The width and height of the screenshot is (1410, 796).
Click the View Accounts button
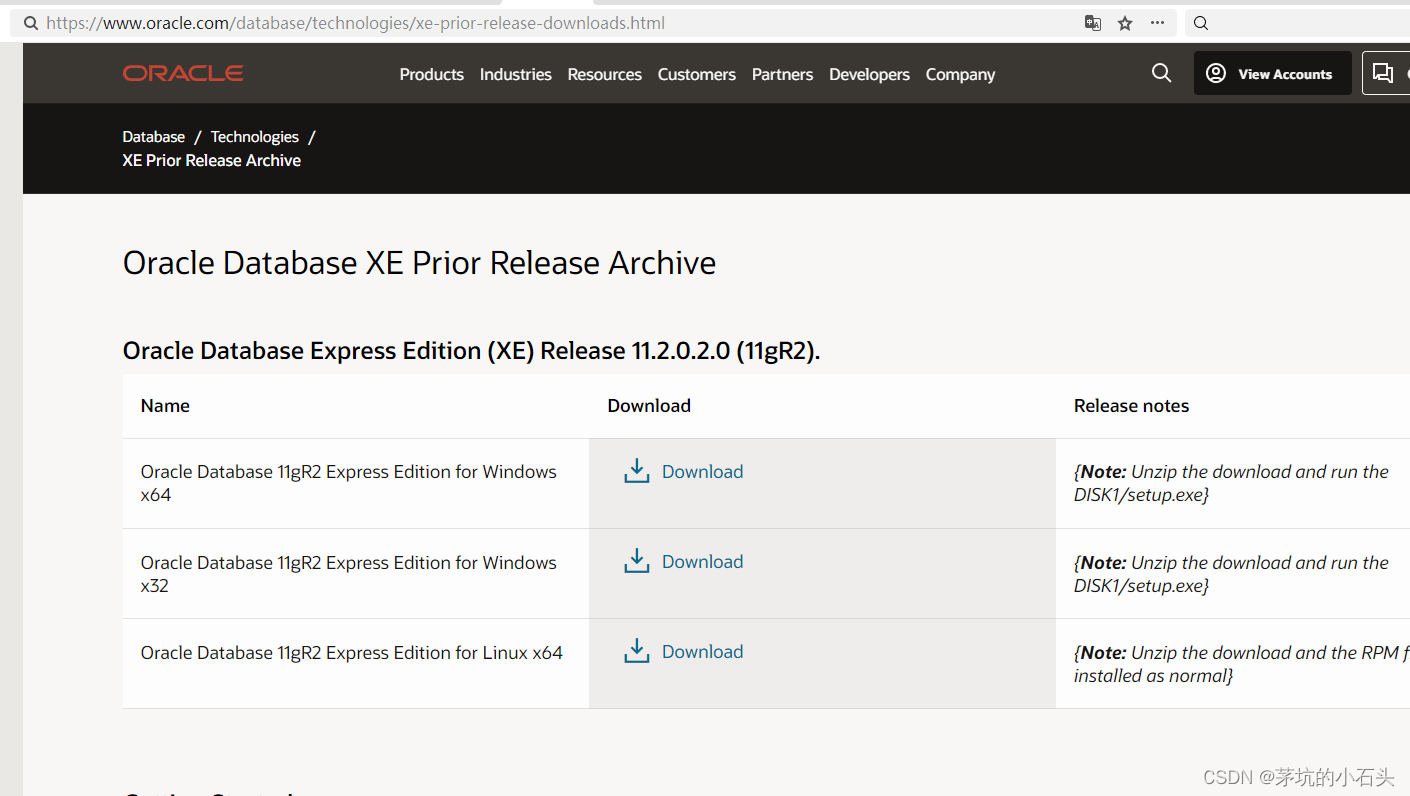point(1272,73)
